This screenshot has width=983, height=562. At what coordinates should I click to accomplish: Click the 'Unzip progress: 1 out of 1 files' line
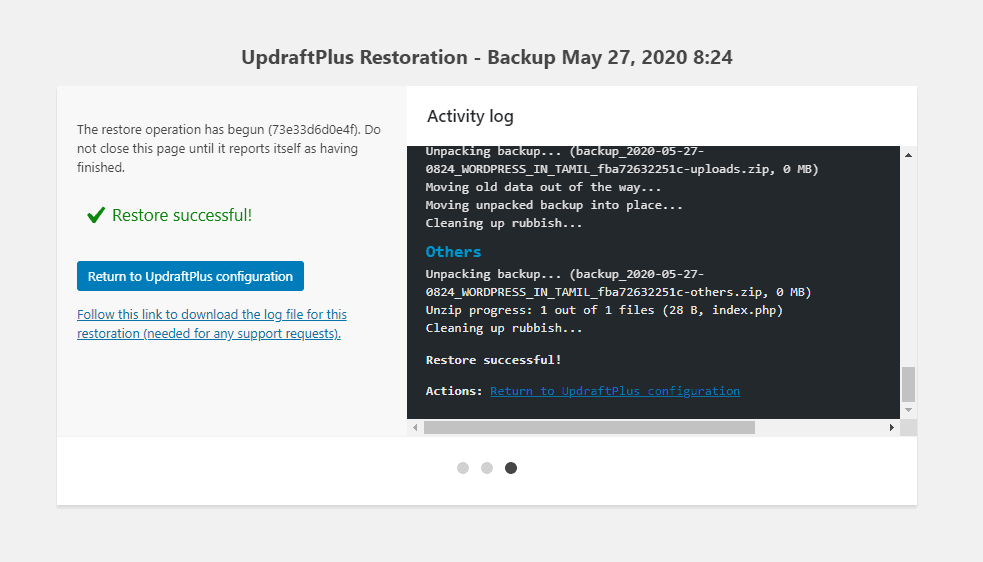(x=604, y=310)
